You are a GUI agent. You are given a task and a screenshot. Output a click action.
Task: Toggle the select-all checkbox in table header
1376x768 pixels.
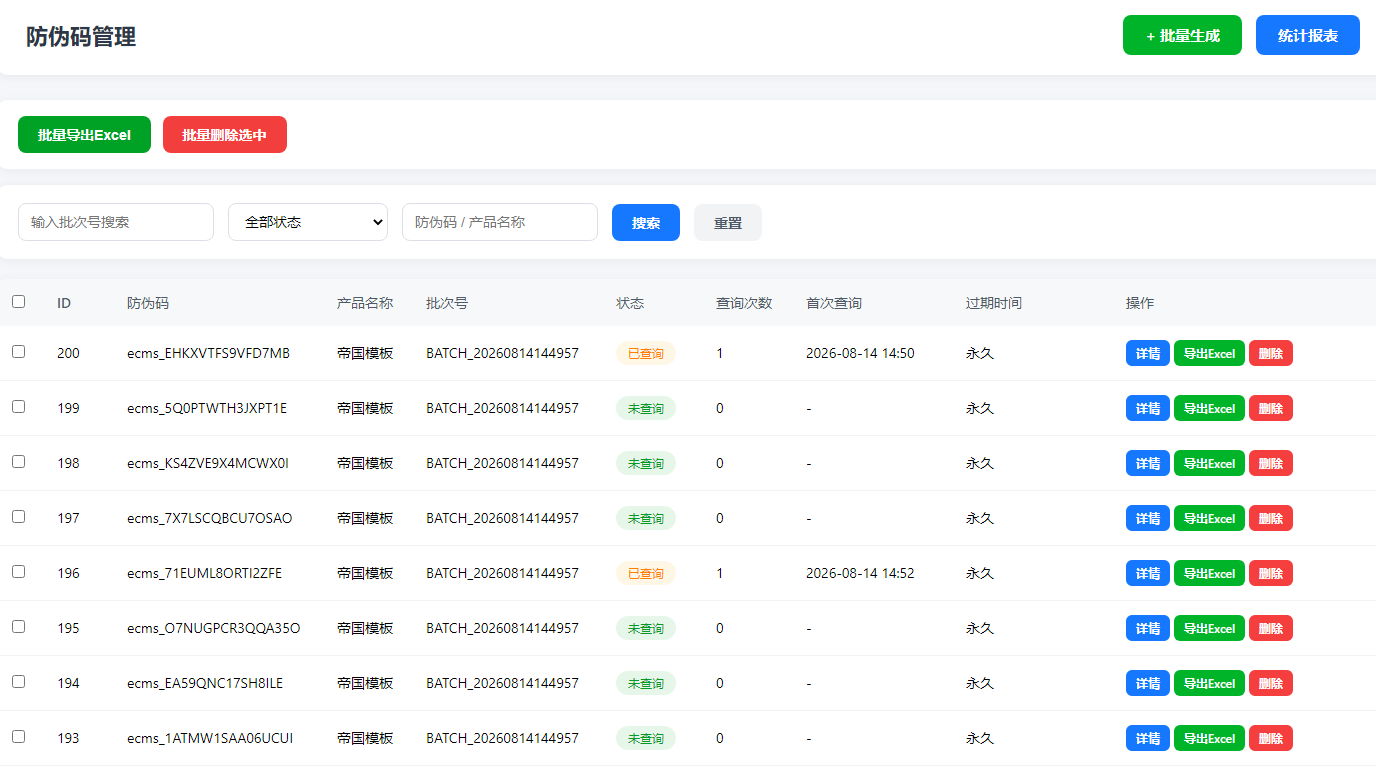pos(18,301)
